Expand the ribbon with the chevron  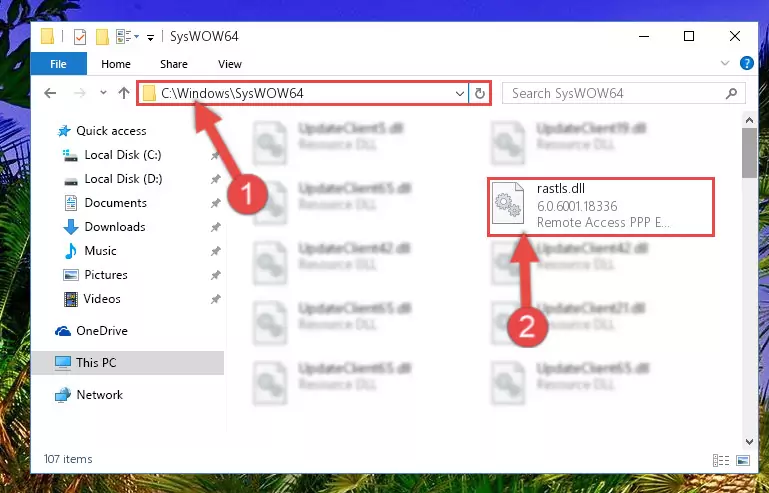tap(724, 63)
